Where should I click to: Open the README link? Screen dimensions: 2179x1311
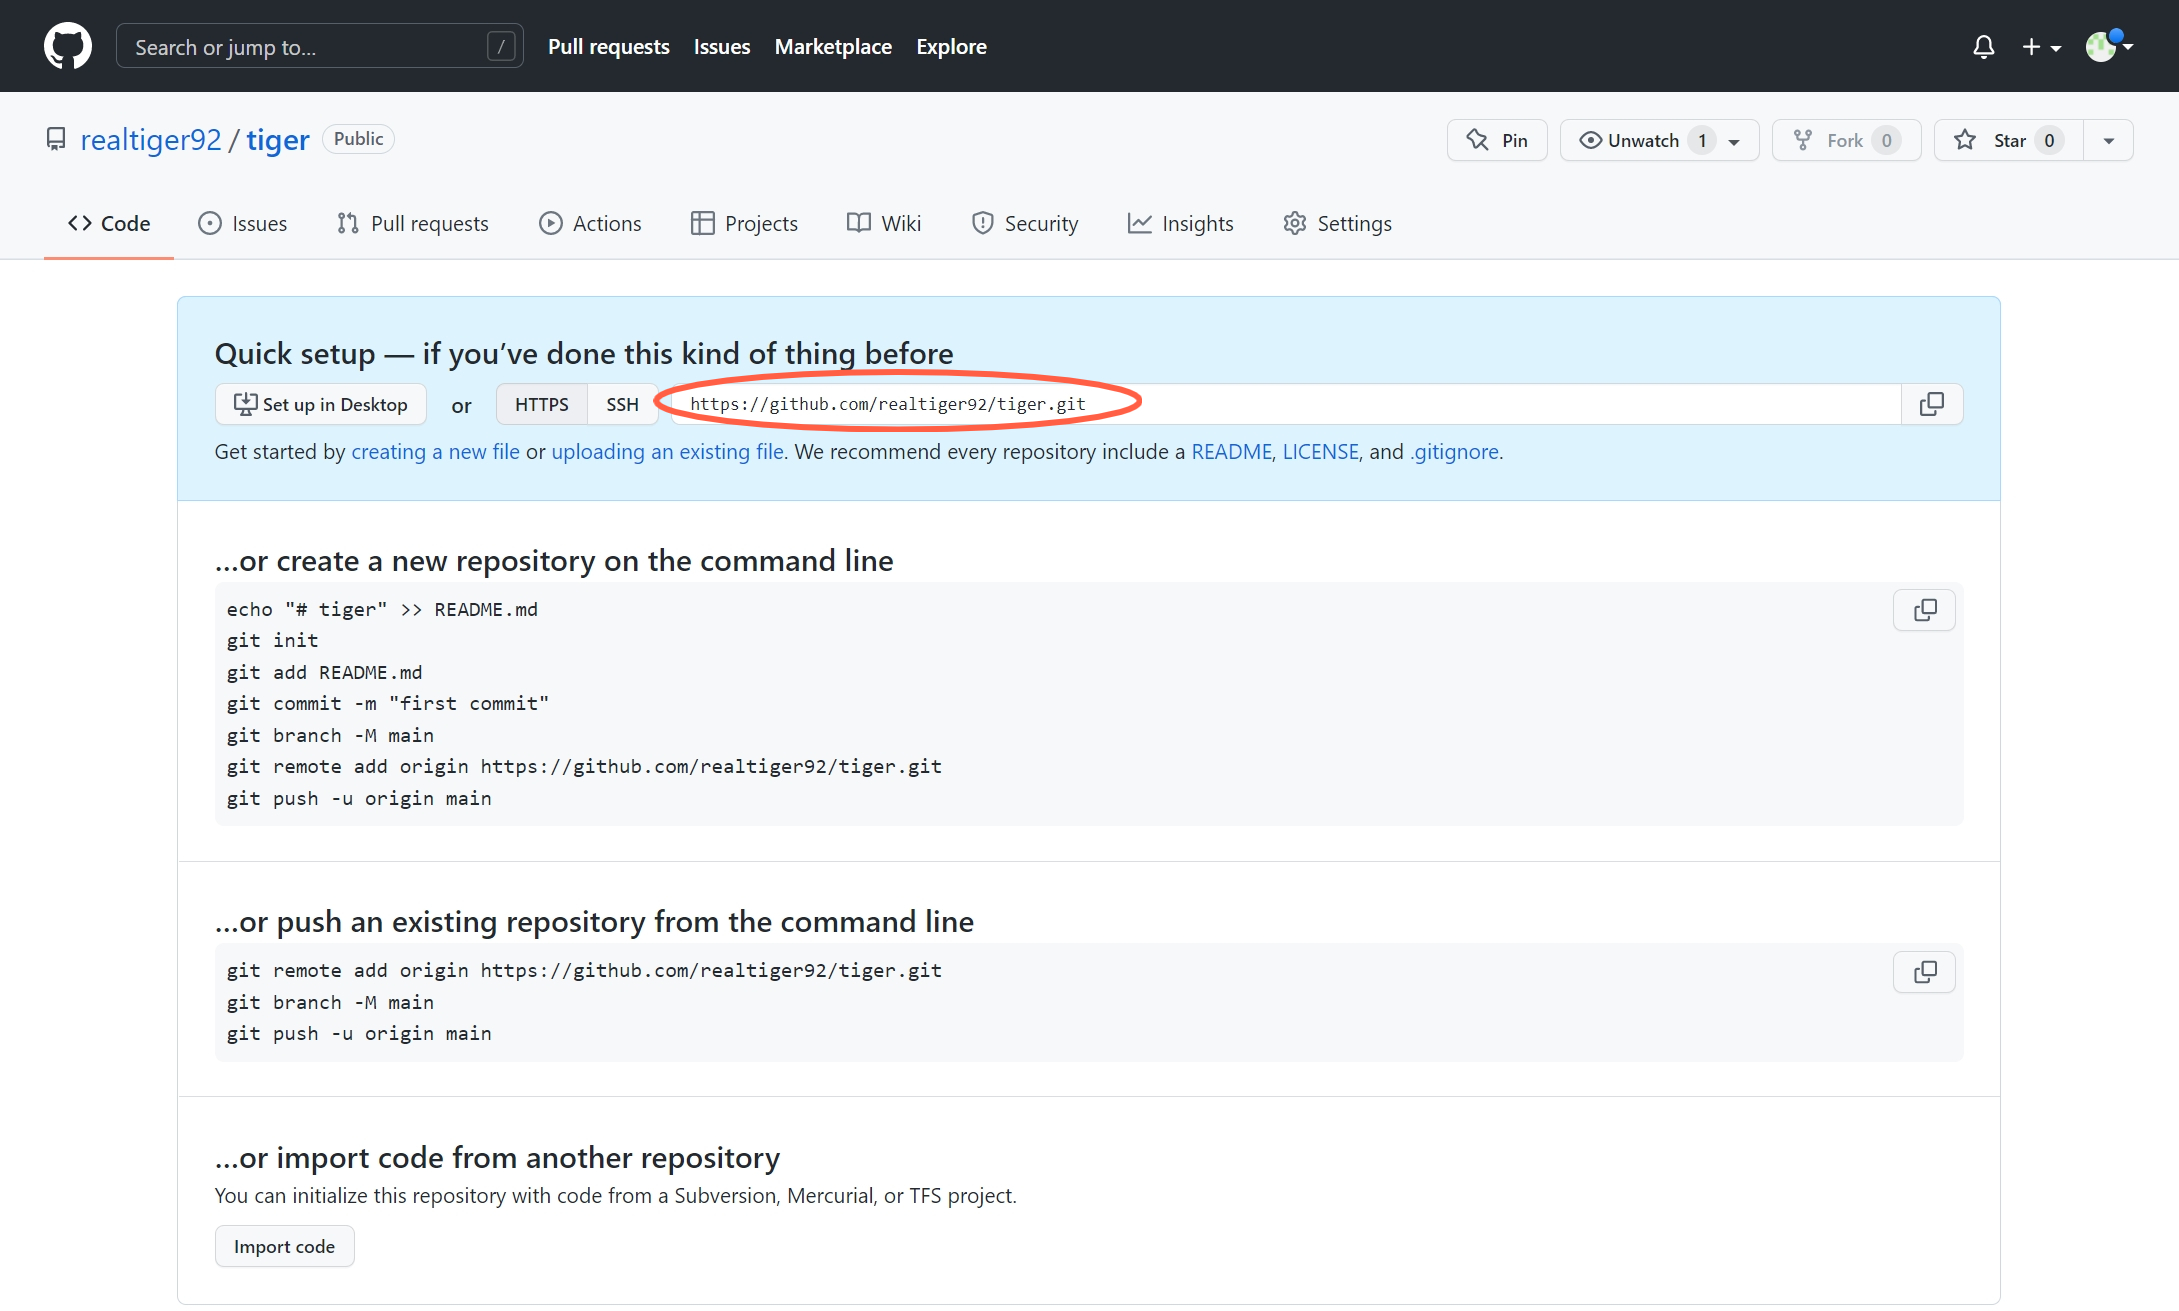1231,452
